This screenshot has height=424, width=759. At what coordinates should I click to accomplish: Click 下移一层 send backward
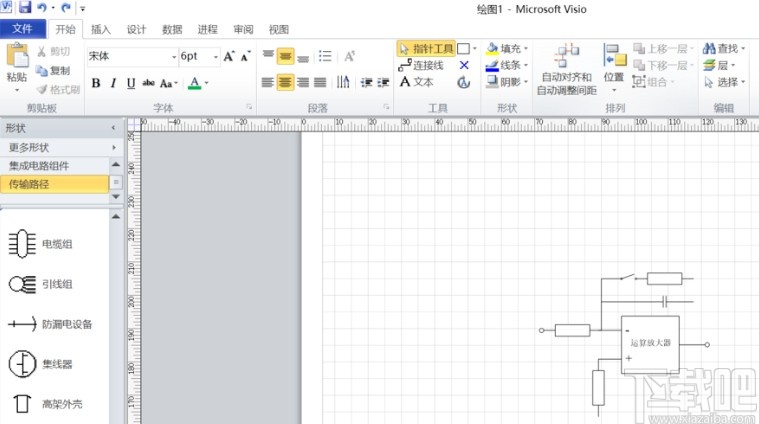663,65
